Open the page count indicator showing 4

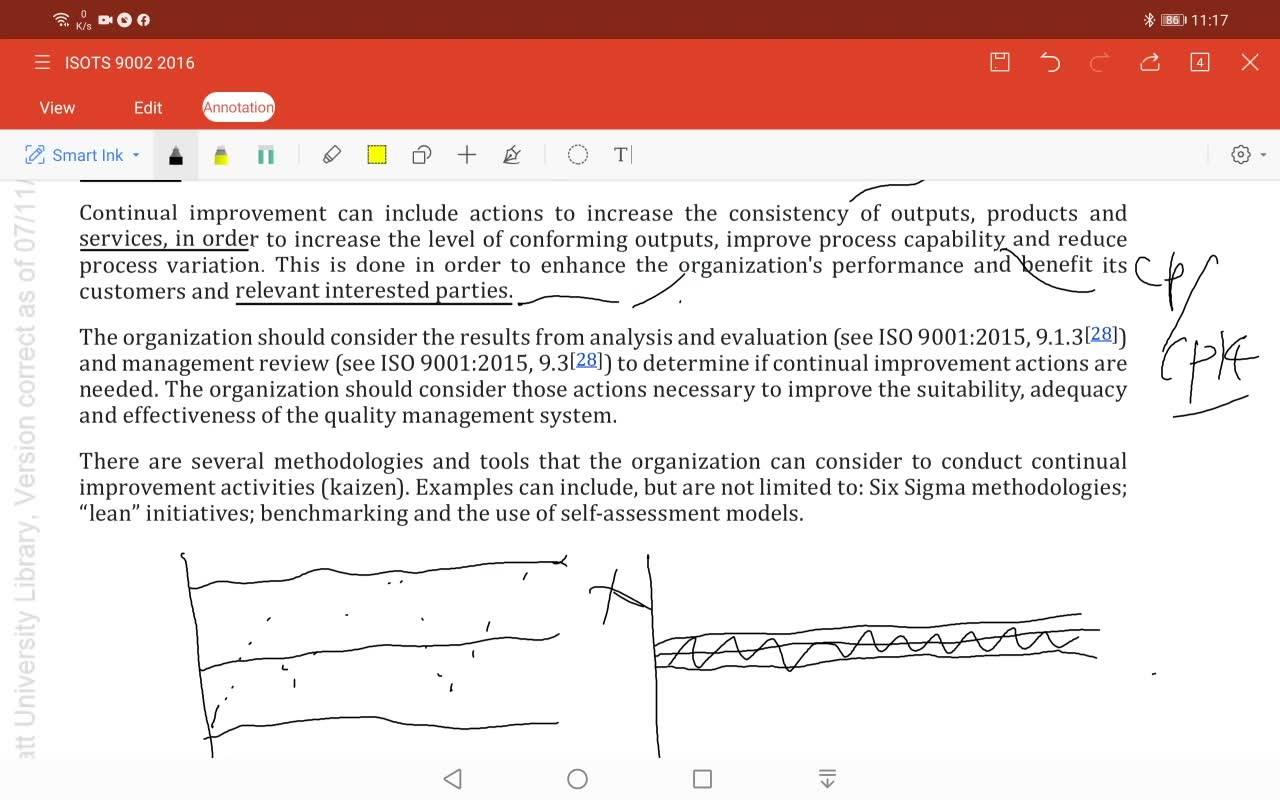click(x=1200, y=62)
